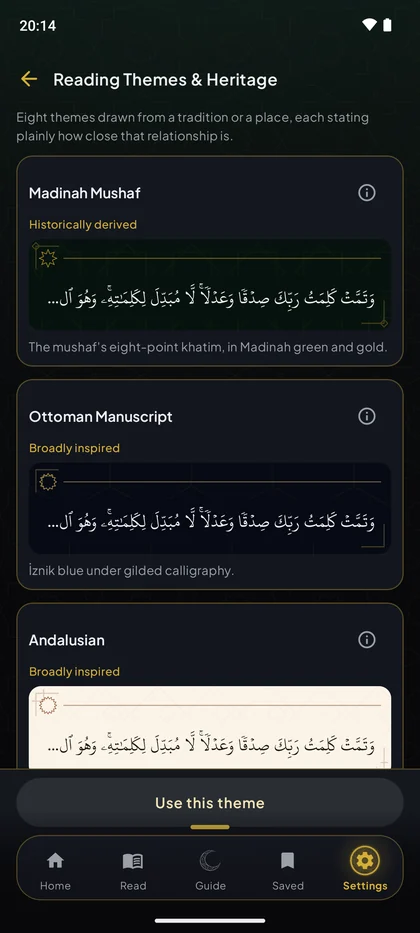Tap Broadly inspired label under Ottoman Manuscript
The height and width of the screenshot is (933, 420).
(74, 448)
